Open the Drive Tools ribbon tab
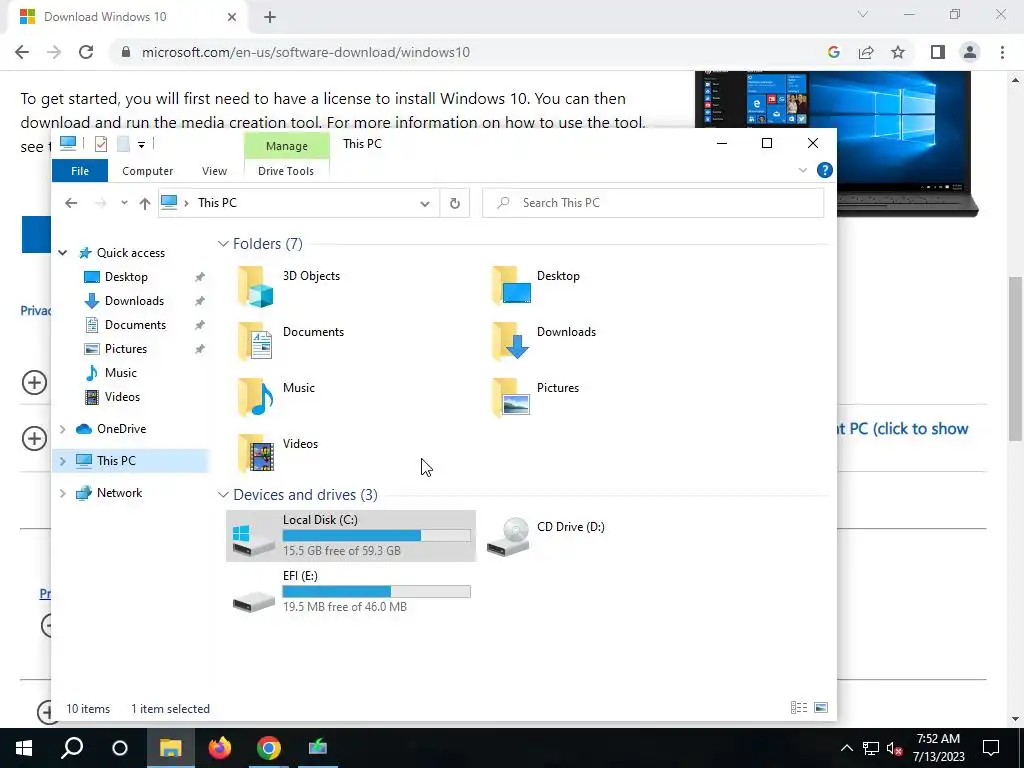Screen dimensions: 1024x768 click(286, 171)
